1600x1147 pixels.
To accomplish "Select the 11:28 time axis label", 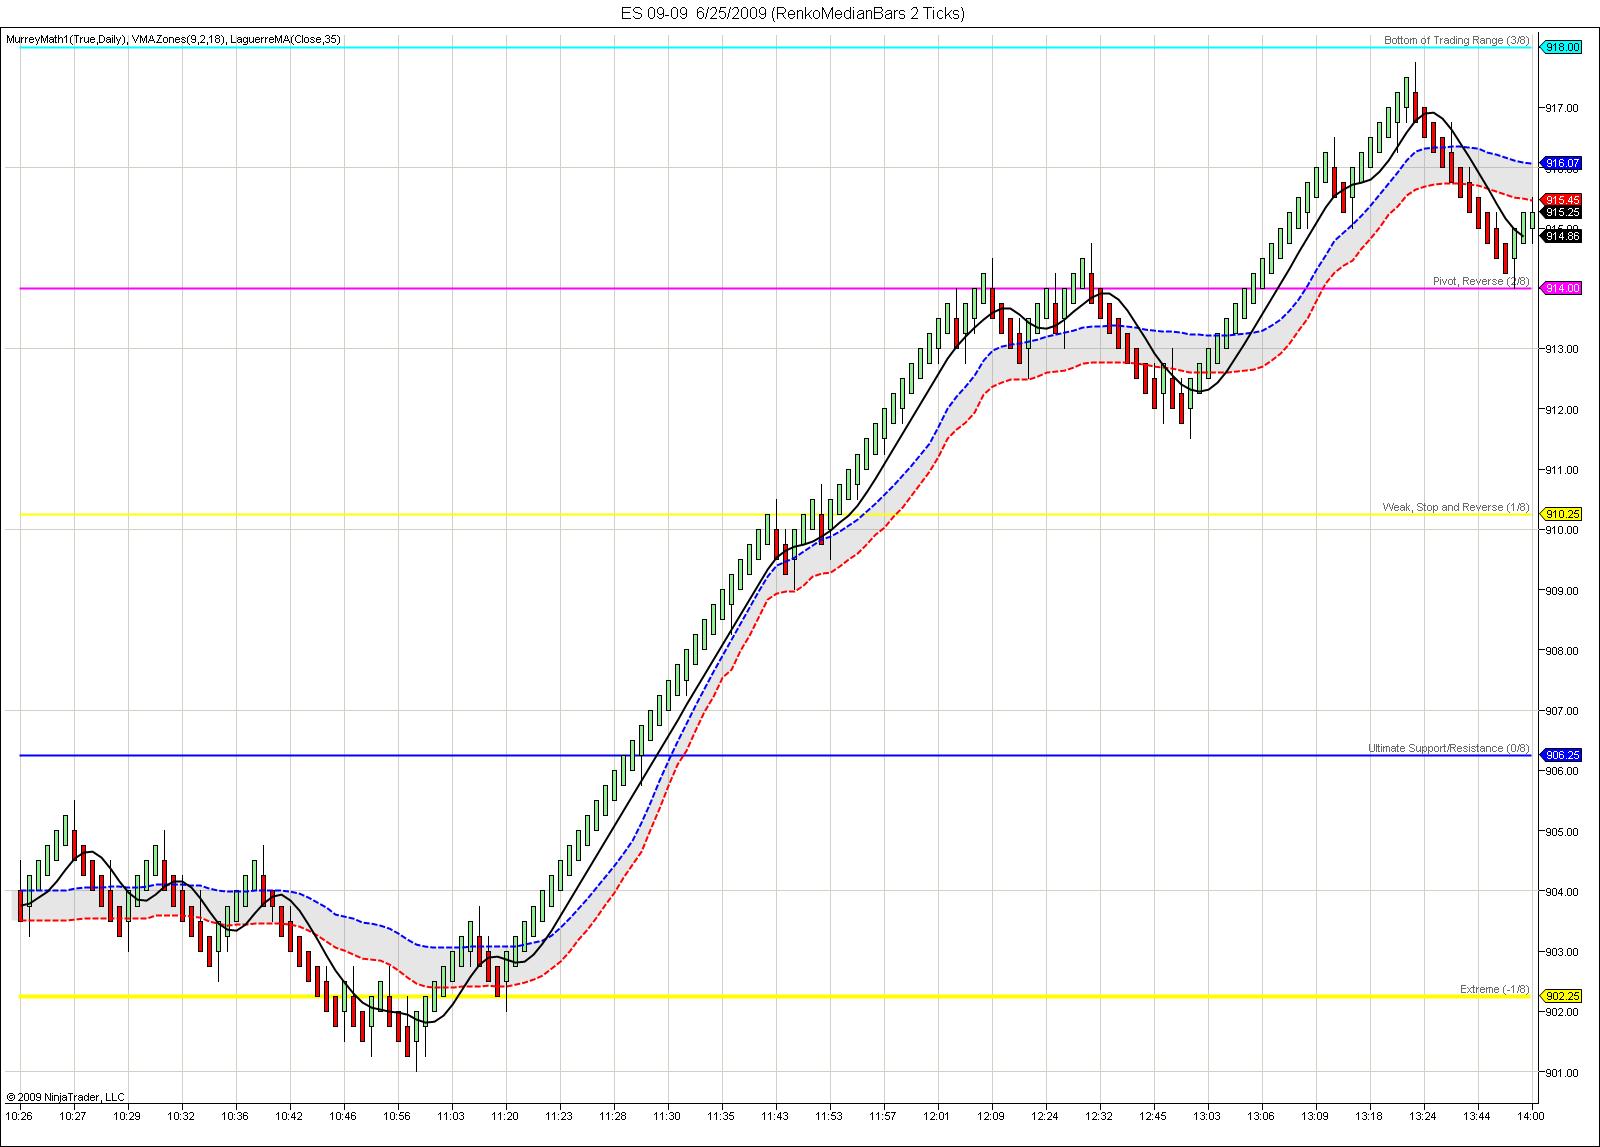I will tap(613, 1116).
